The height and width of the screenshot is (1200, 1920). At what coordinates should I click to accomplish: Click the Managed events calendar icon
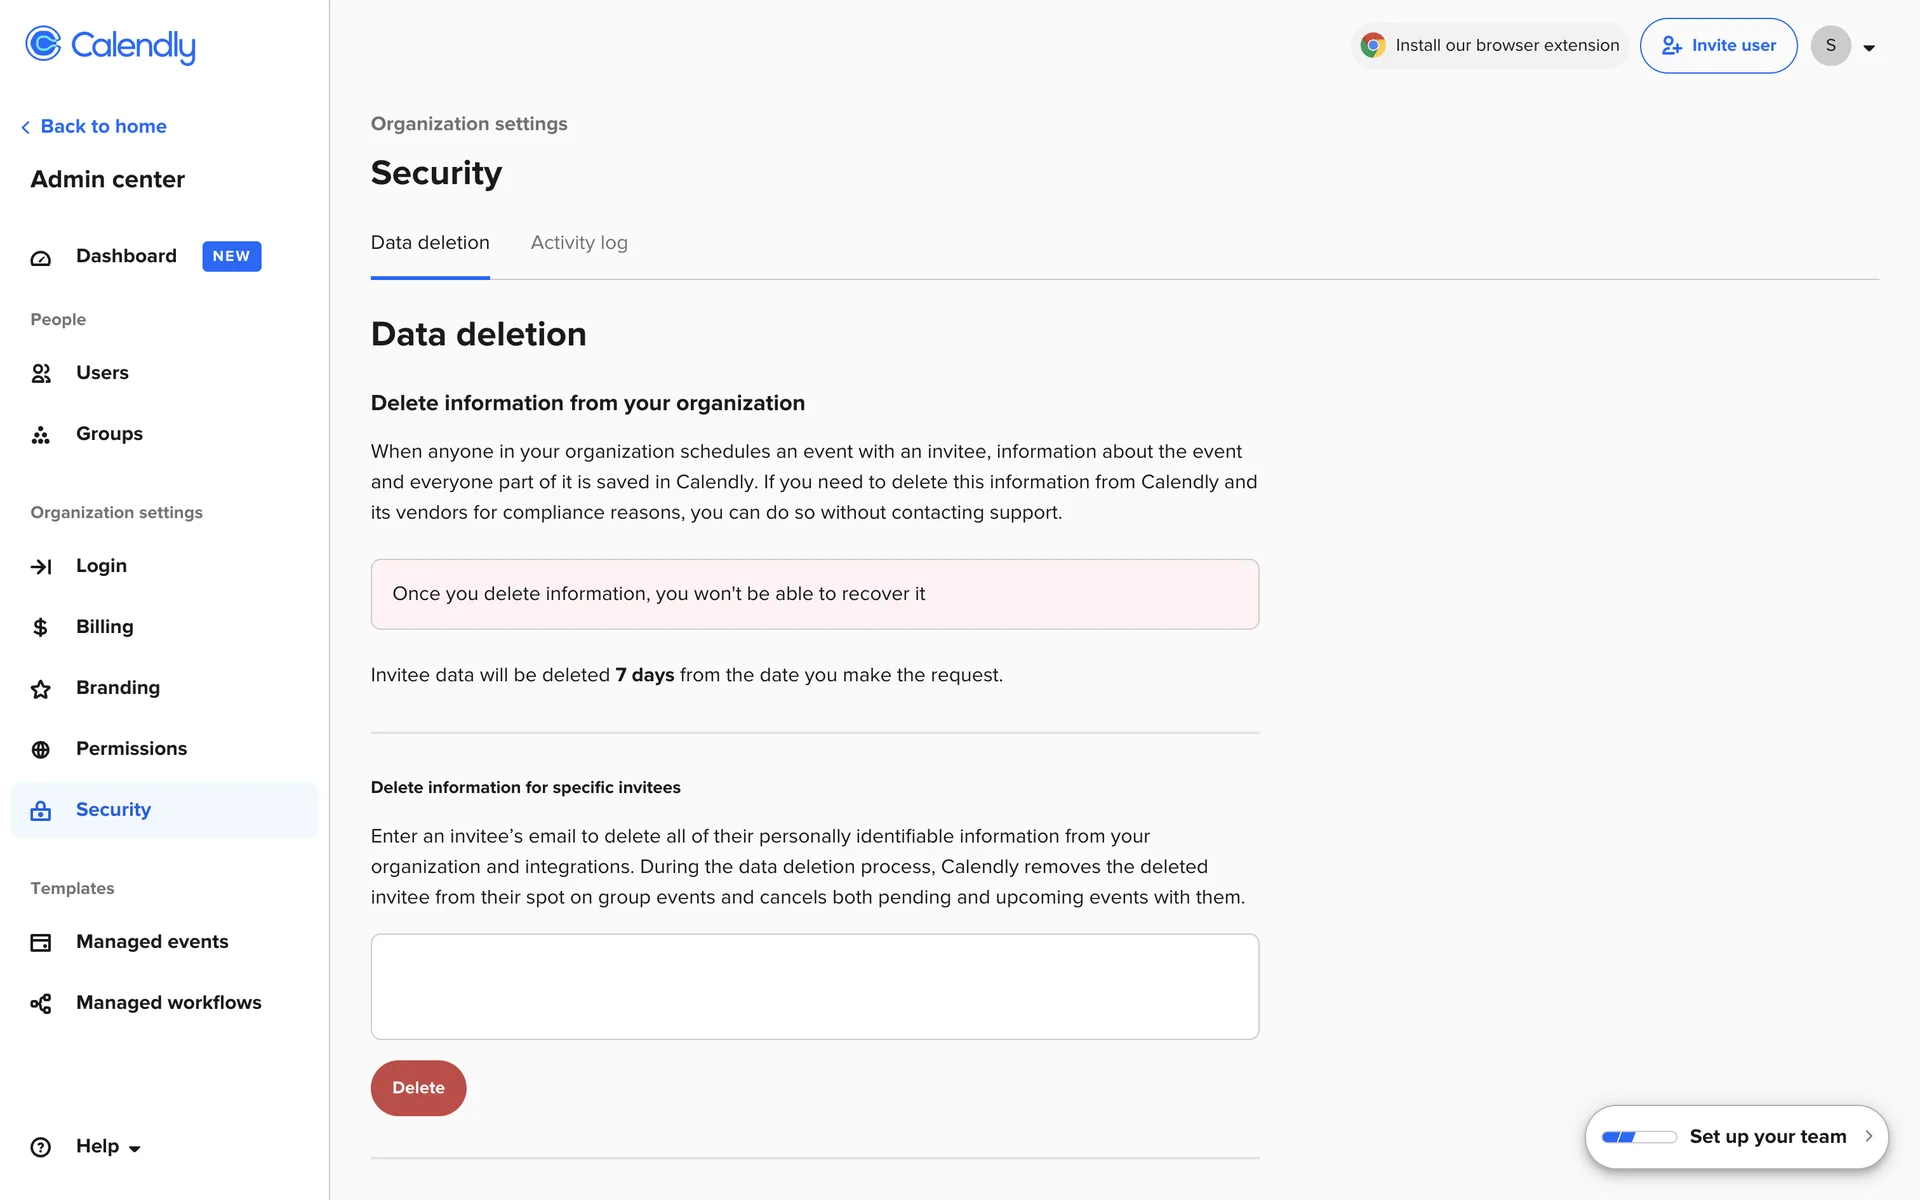pos(40,943)
